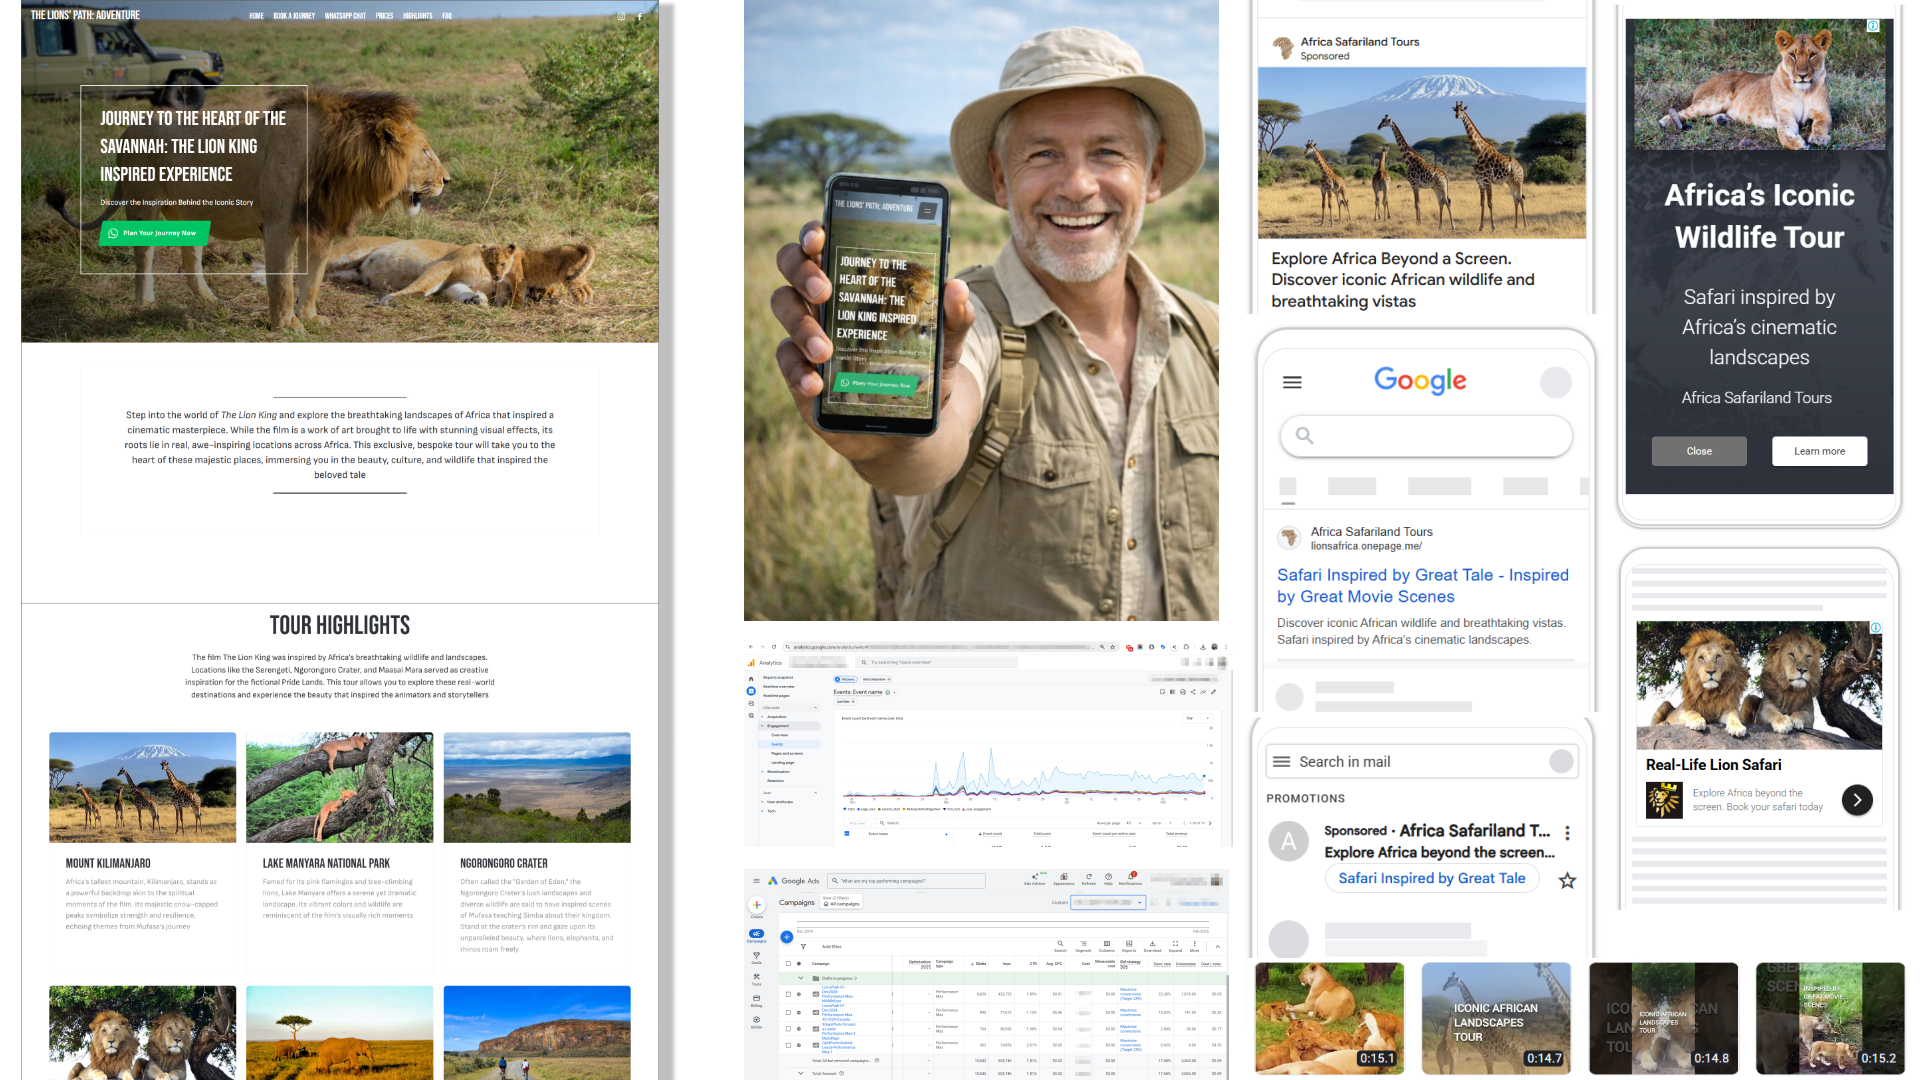The height and width of the screenshot is (1080, 1920).
Task: Open Tools in the Google Ads sidebar
Action: [756, 978]
